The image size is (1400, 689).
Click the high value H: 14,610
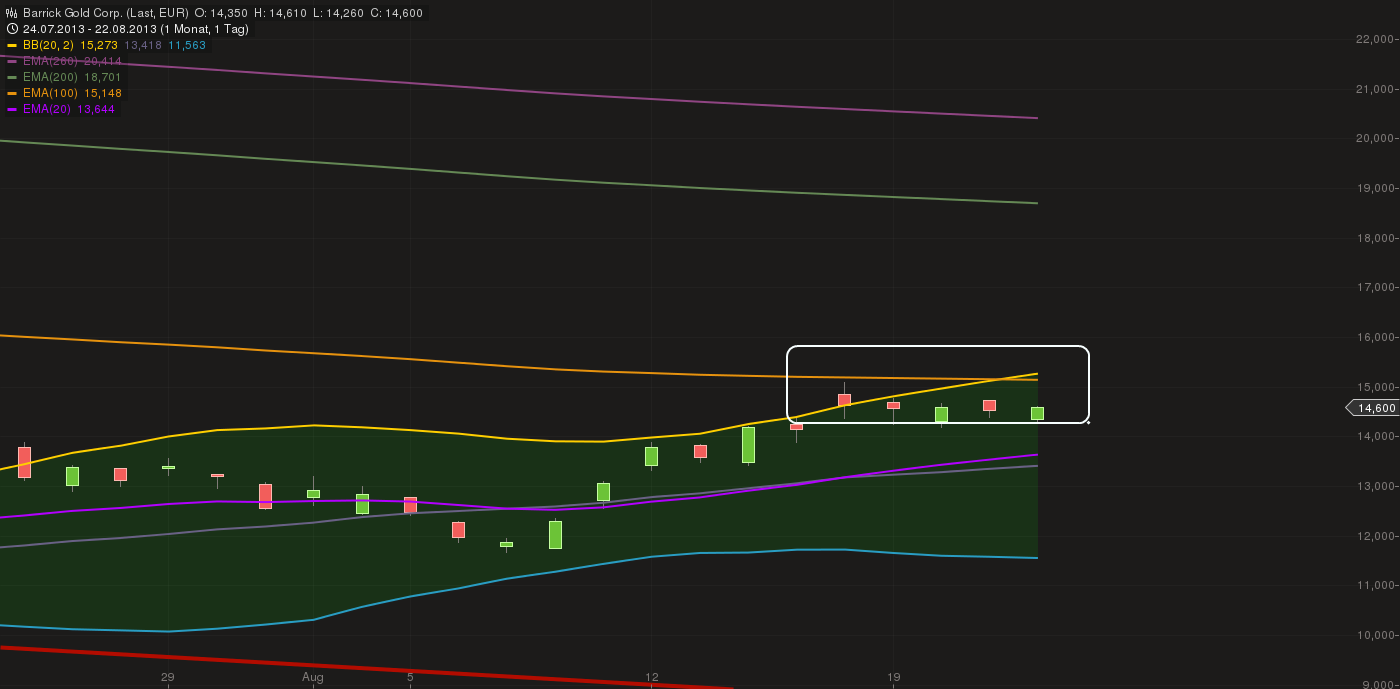tap(279, 13)
